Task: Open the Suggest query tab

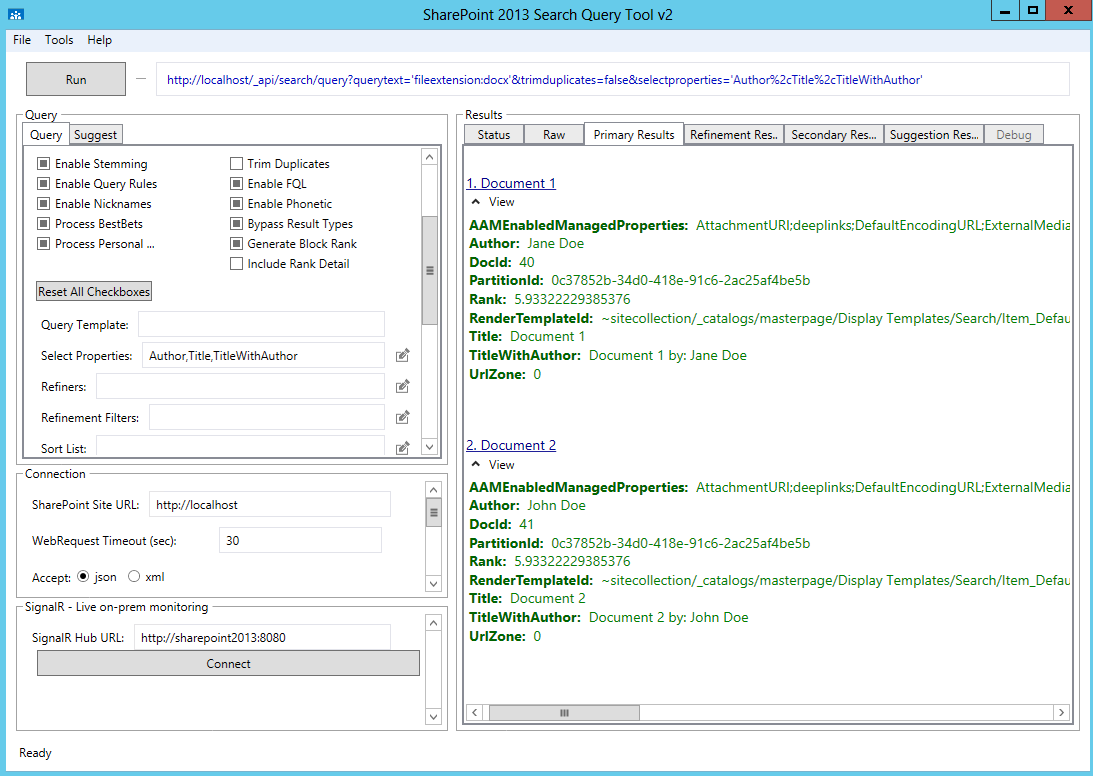Action: [x=96, y=135]
